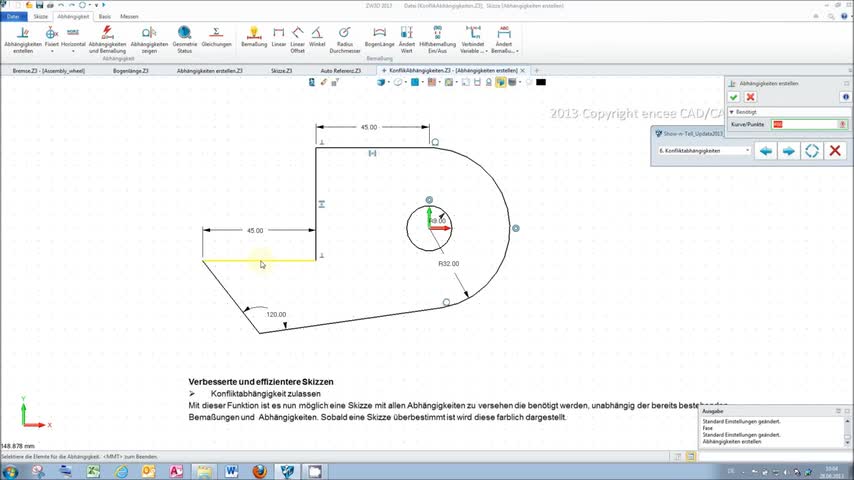Open the Skizze.Z3 document tab

point(282,71)
